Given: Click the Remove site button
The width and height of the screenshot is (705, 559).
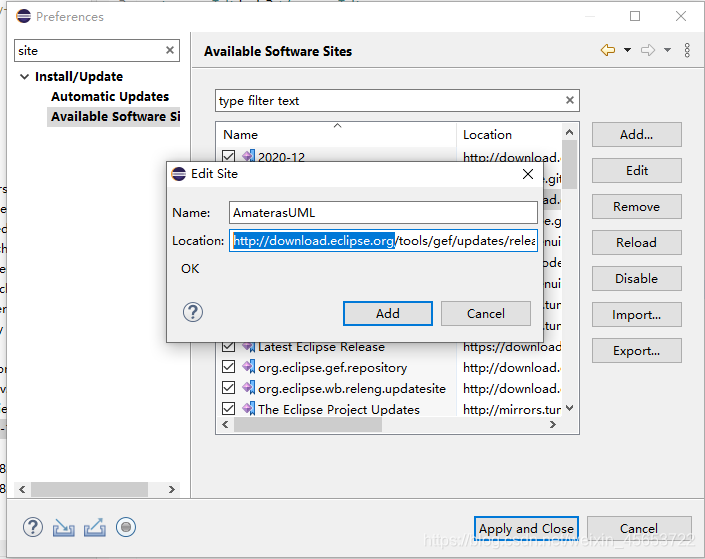Looking at the screenshot, I should click(x=637, y=206).
